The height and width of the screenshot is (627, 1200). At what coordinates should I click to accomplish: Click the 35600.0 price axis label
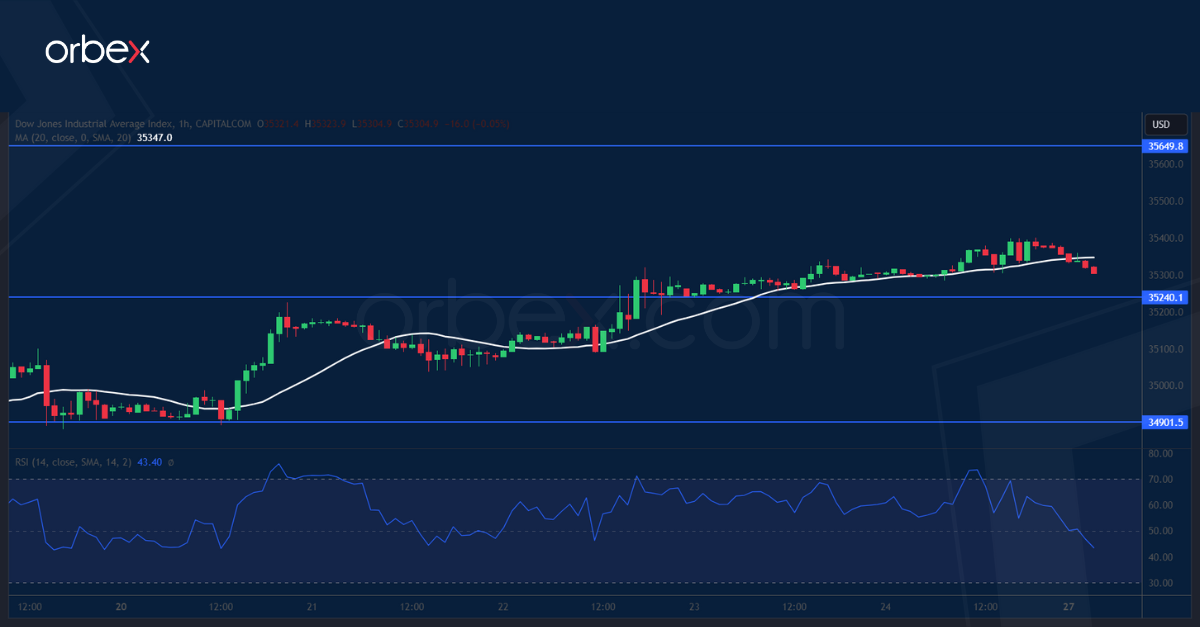[1165, 164]
